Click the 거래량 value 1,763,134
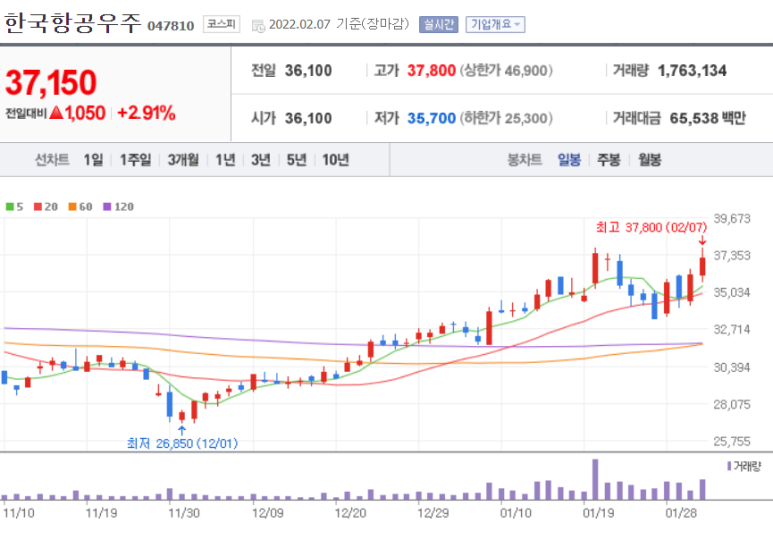The height and width of the screenshot is (540, 773). [x=692, y=71]
